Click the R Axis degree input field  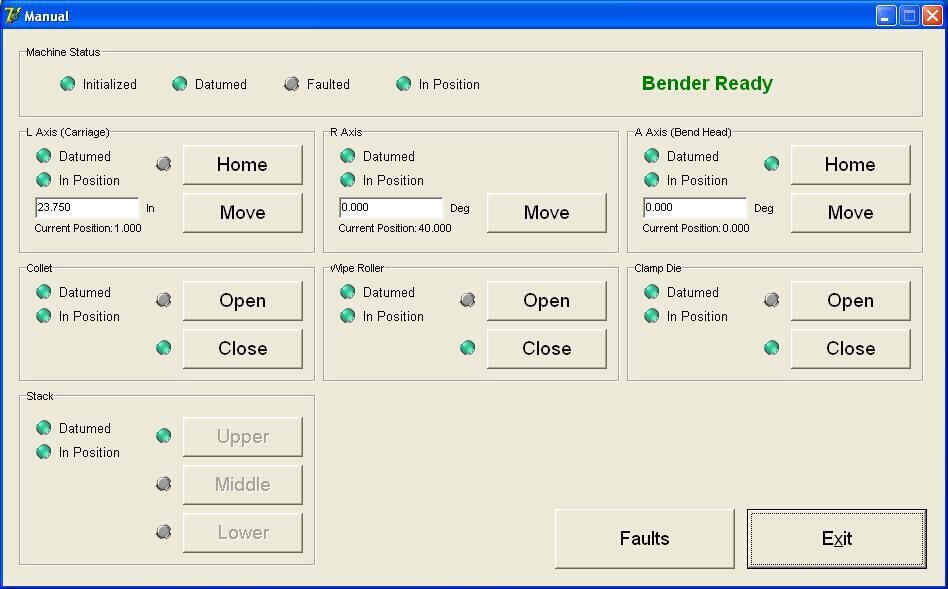[391, 207]
